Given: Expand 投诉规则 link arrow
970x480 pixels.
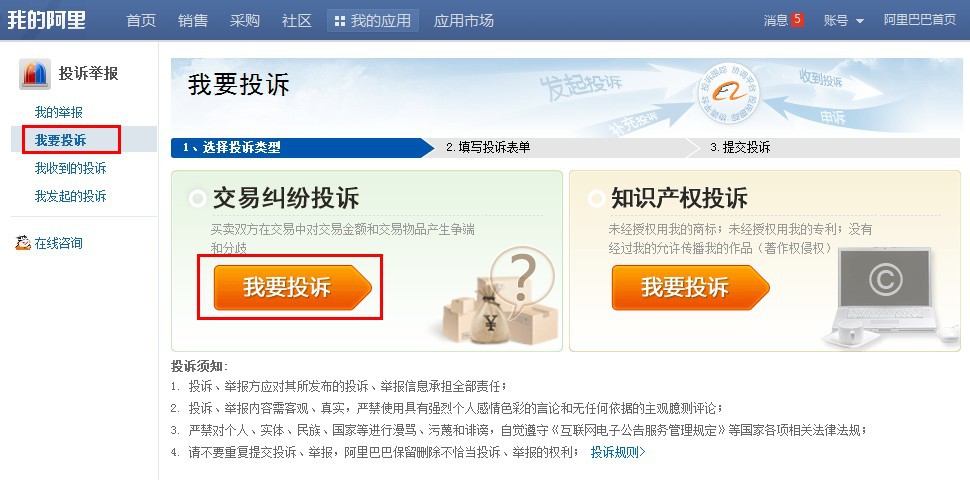Looking at the screenshot, I should tap(642, 452).
